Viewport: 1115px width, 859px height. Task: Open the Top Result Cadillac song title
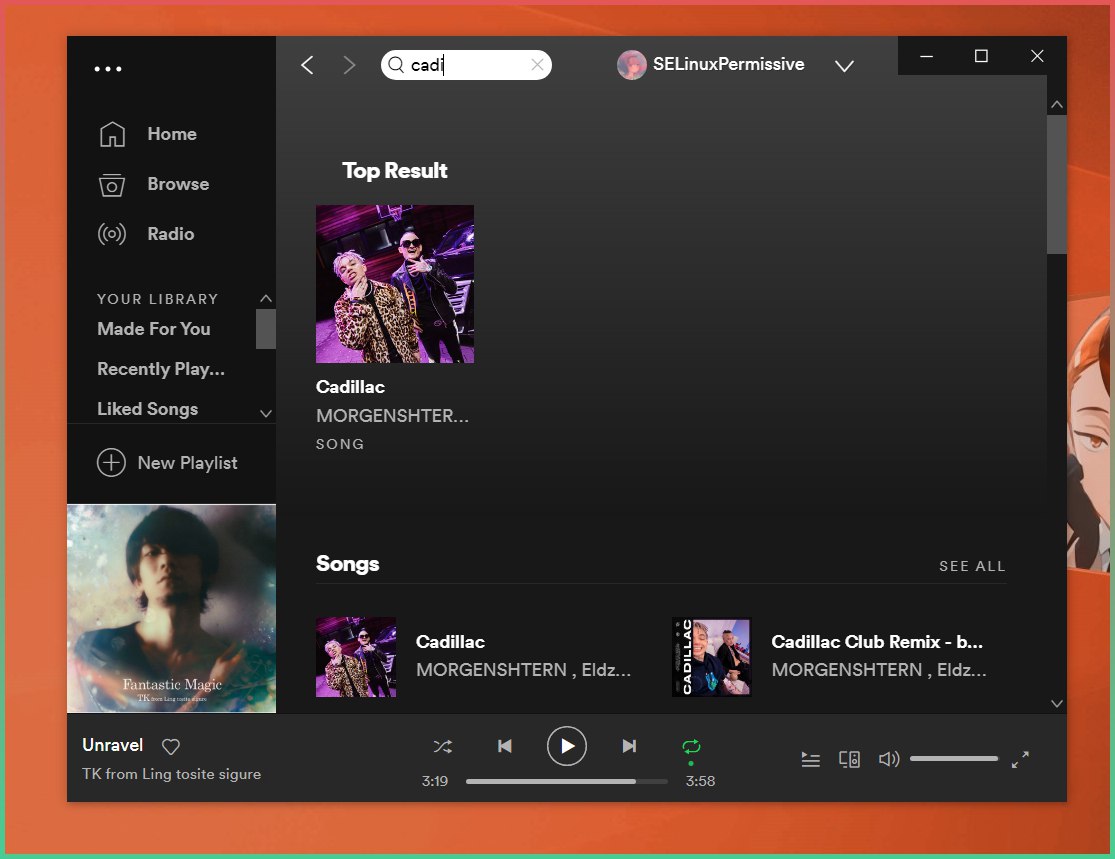[x=351, y=387]
